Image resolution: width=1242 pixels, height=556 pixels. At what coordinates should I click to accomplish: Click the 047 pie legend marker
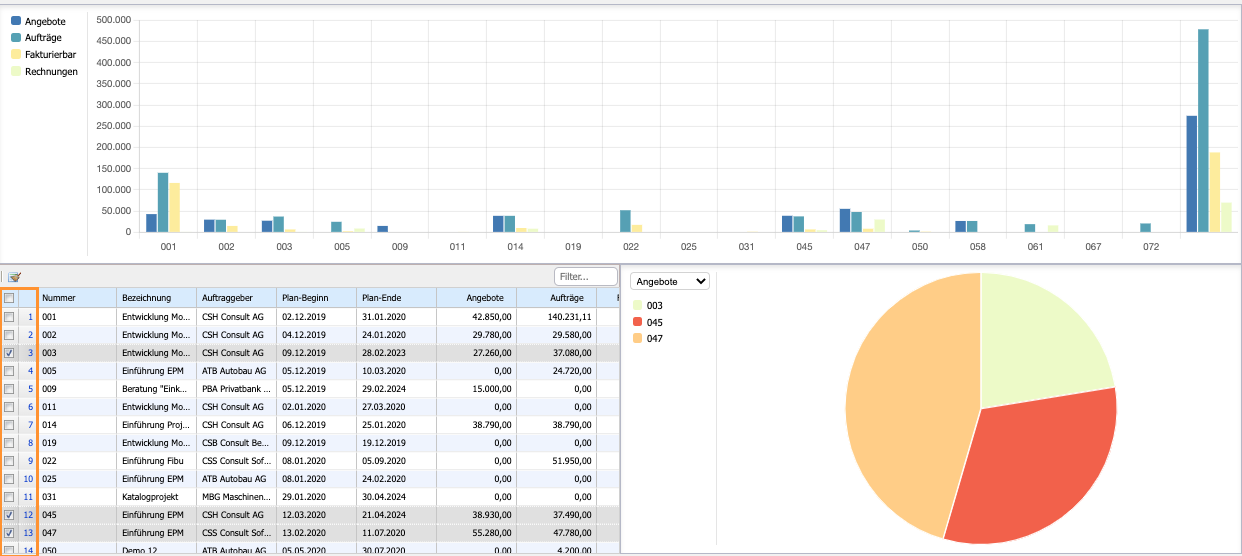click(x=639, y=339)
